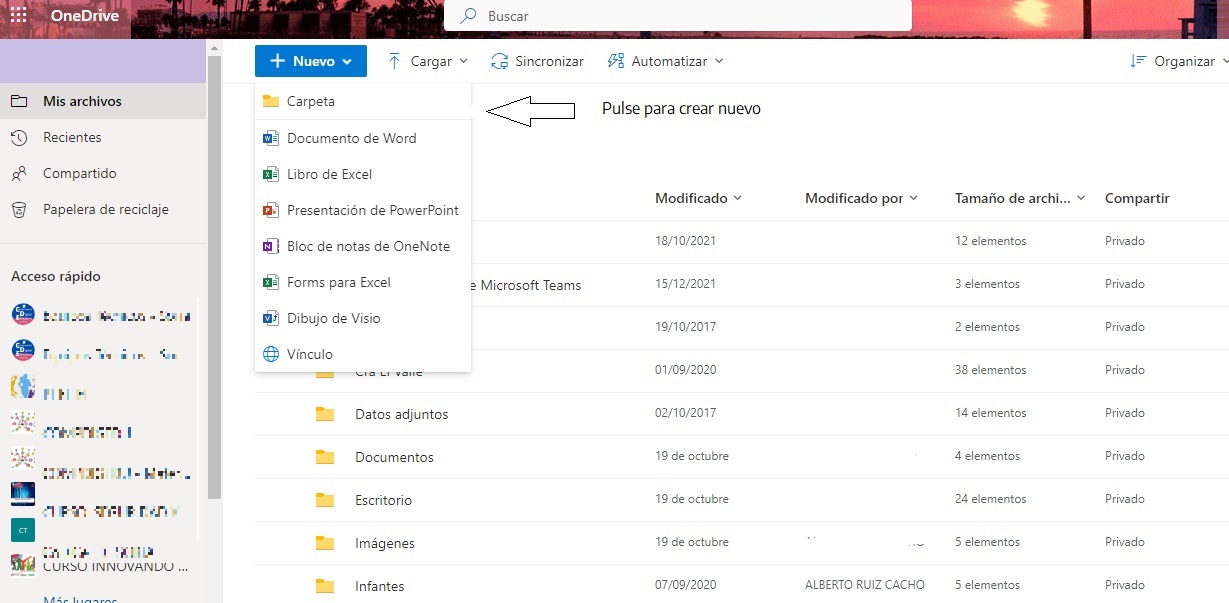Image resolution: width=1229 pixels, height=603 pixels.
Task: Click the people icon next to Compartido
Action: (x=18, y=173)
